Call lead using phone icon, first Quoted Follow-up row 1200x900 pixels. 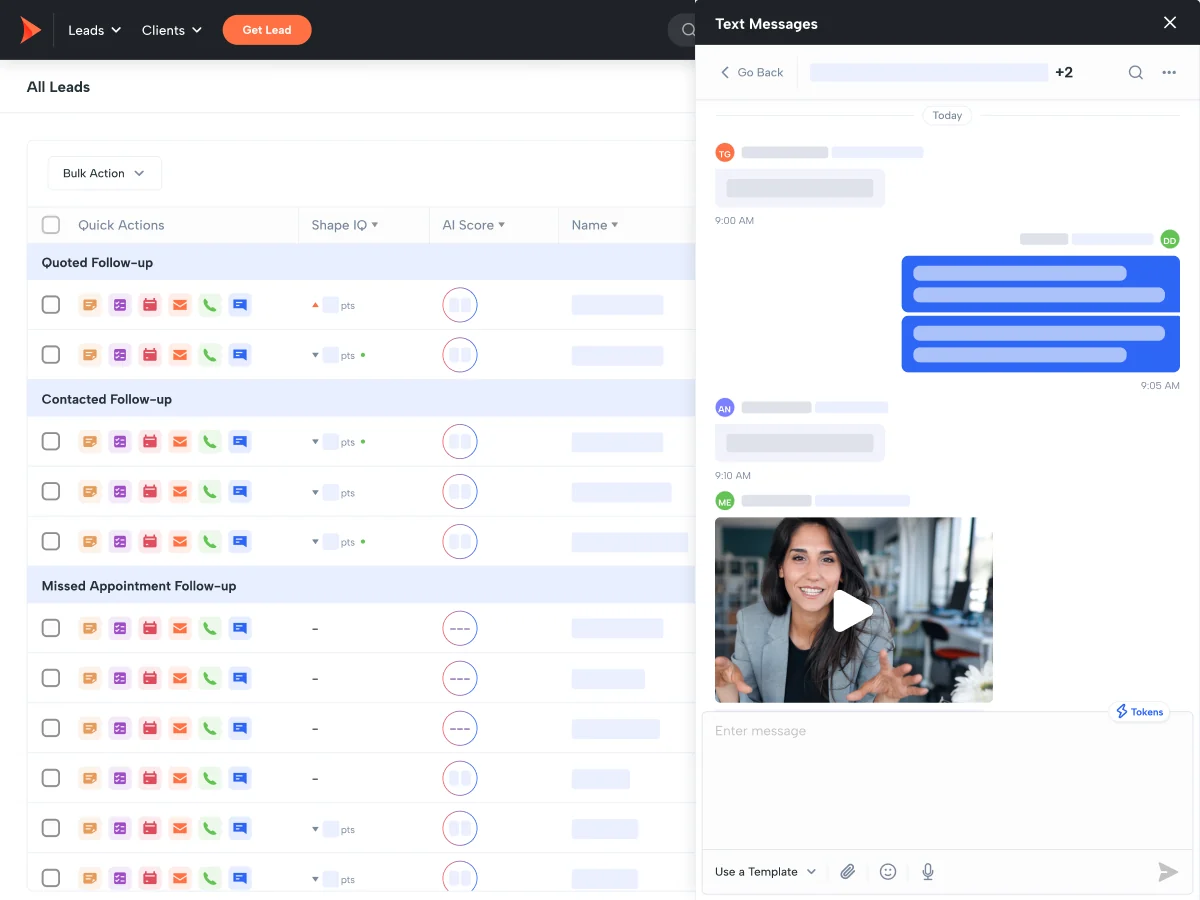(x=210, y=305)
